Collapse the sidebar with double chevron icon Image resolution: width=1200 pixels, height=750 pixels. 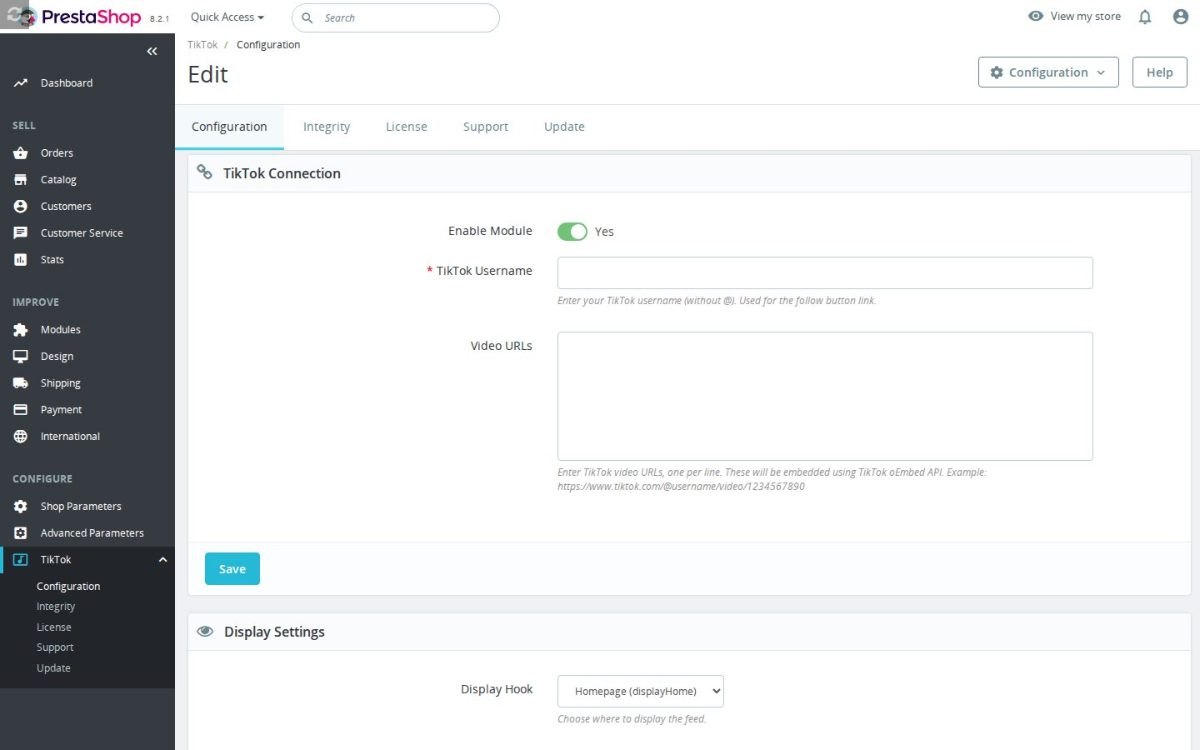pos(152,51)
